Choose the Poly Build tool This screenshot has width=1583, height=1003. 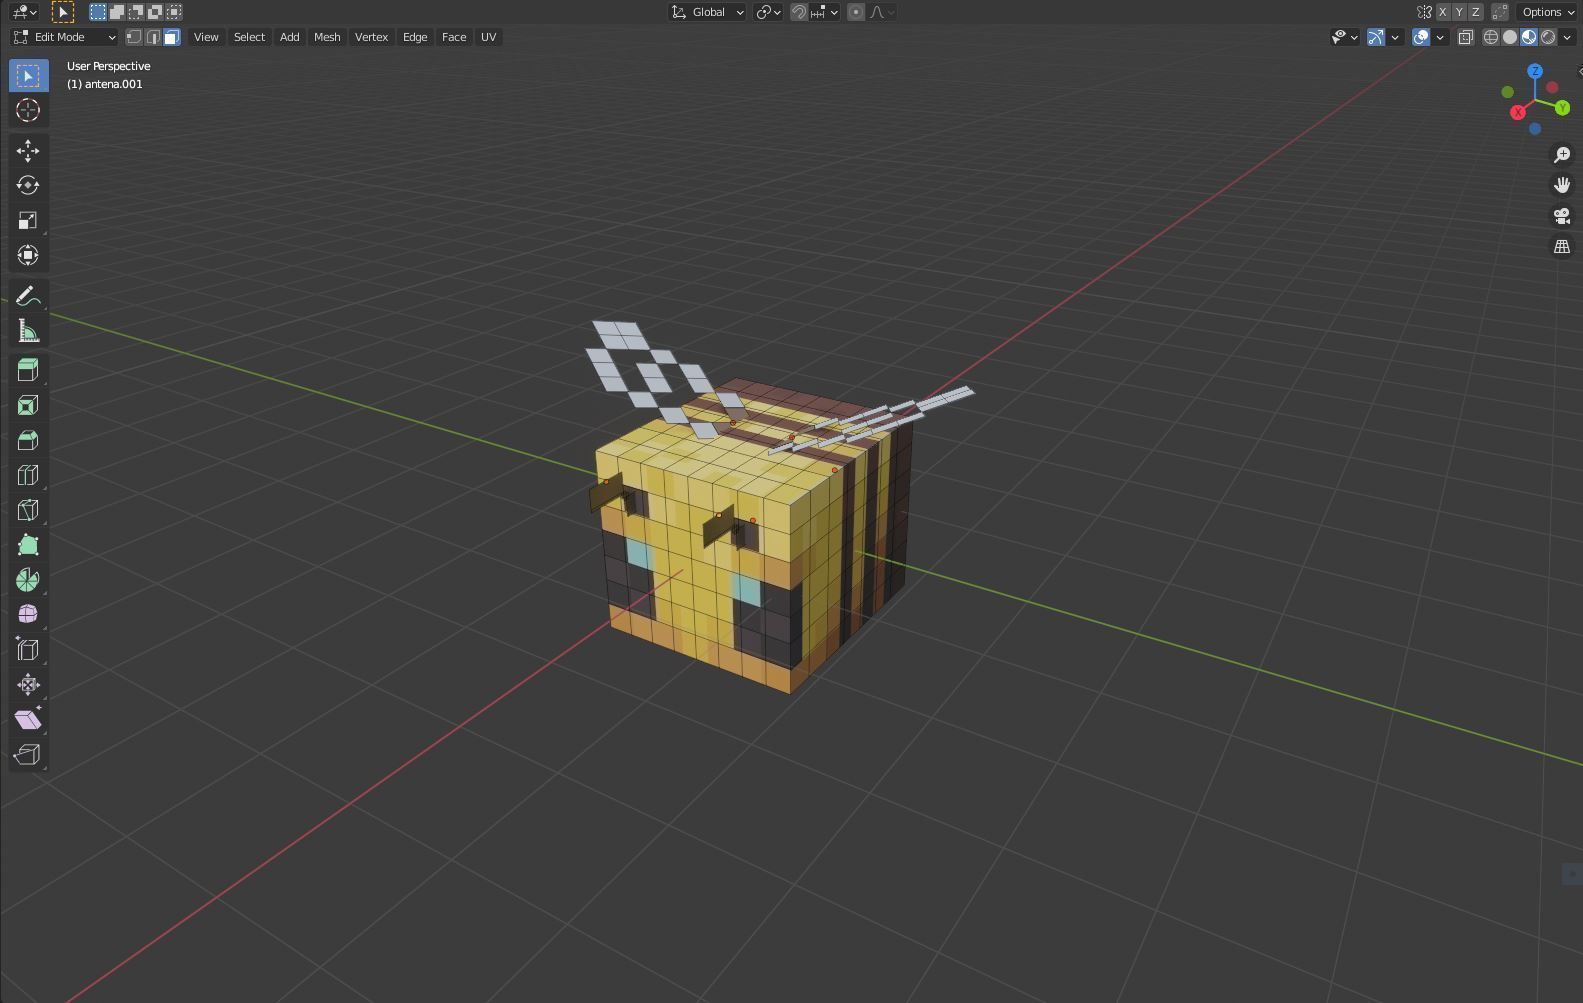point(28,545)
